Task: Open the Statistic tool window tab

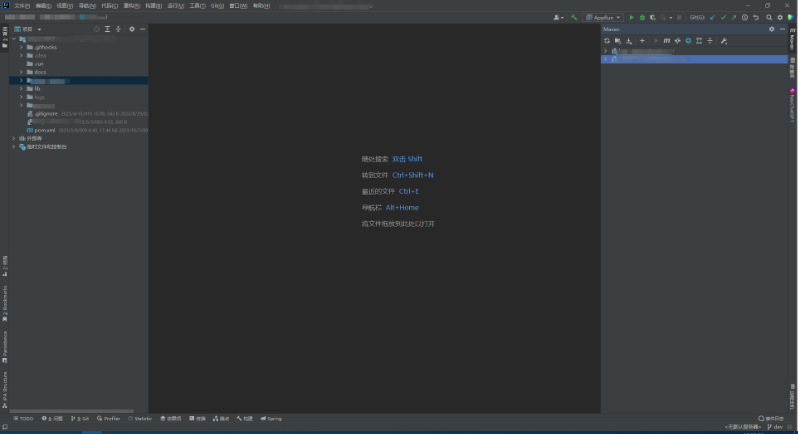Action: tap(140, 418)
